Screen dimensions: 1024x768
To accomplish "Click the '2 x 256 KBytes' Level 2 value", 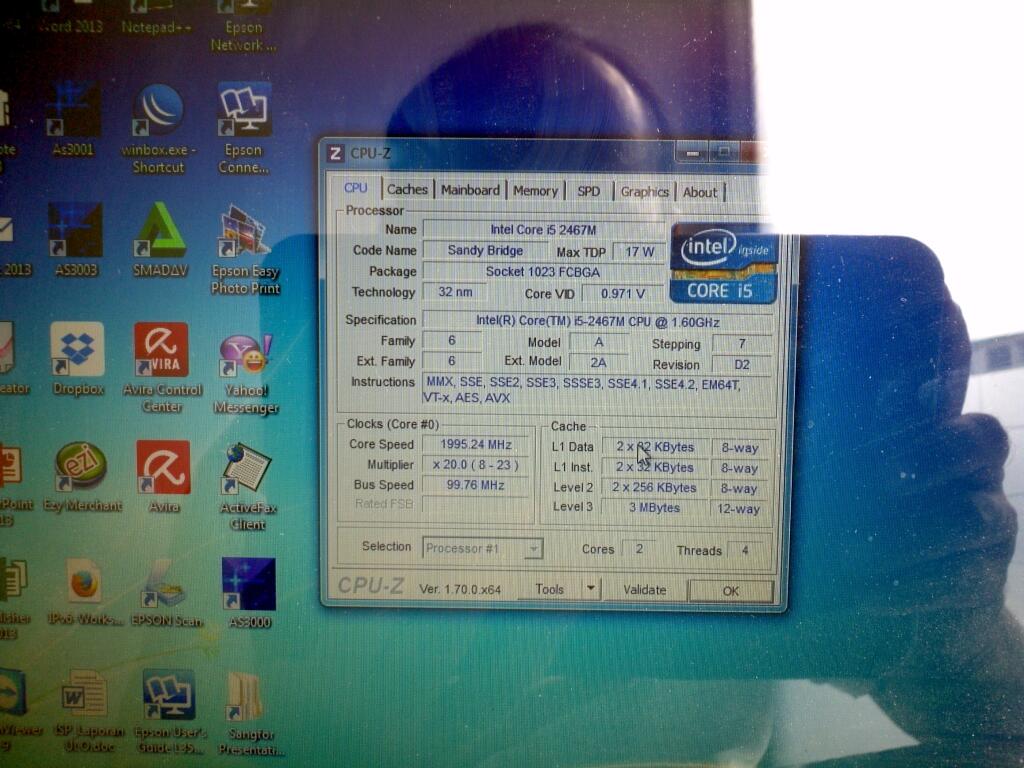I will pyautogui.click(x=654, y=488).
